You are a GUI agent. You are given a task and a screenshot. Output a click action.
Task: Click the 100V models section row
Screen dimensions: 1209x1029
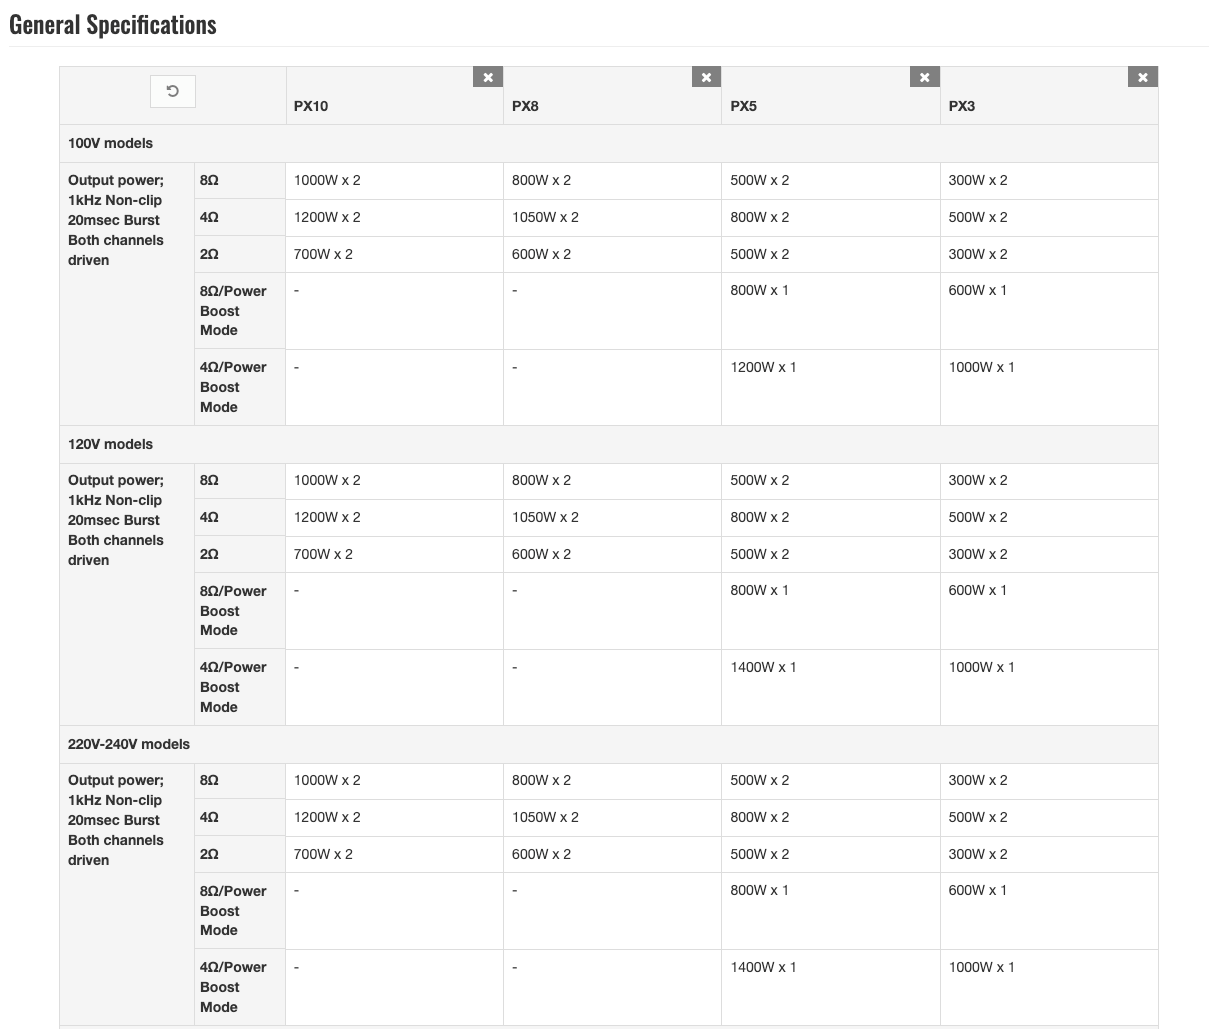pos(110,143)
